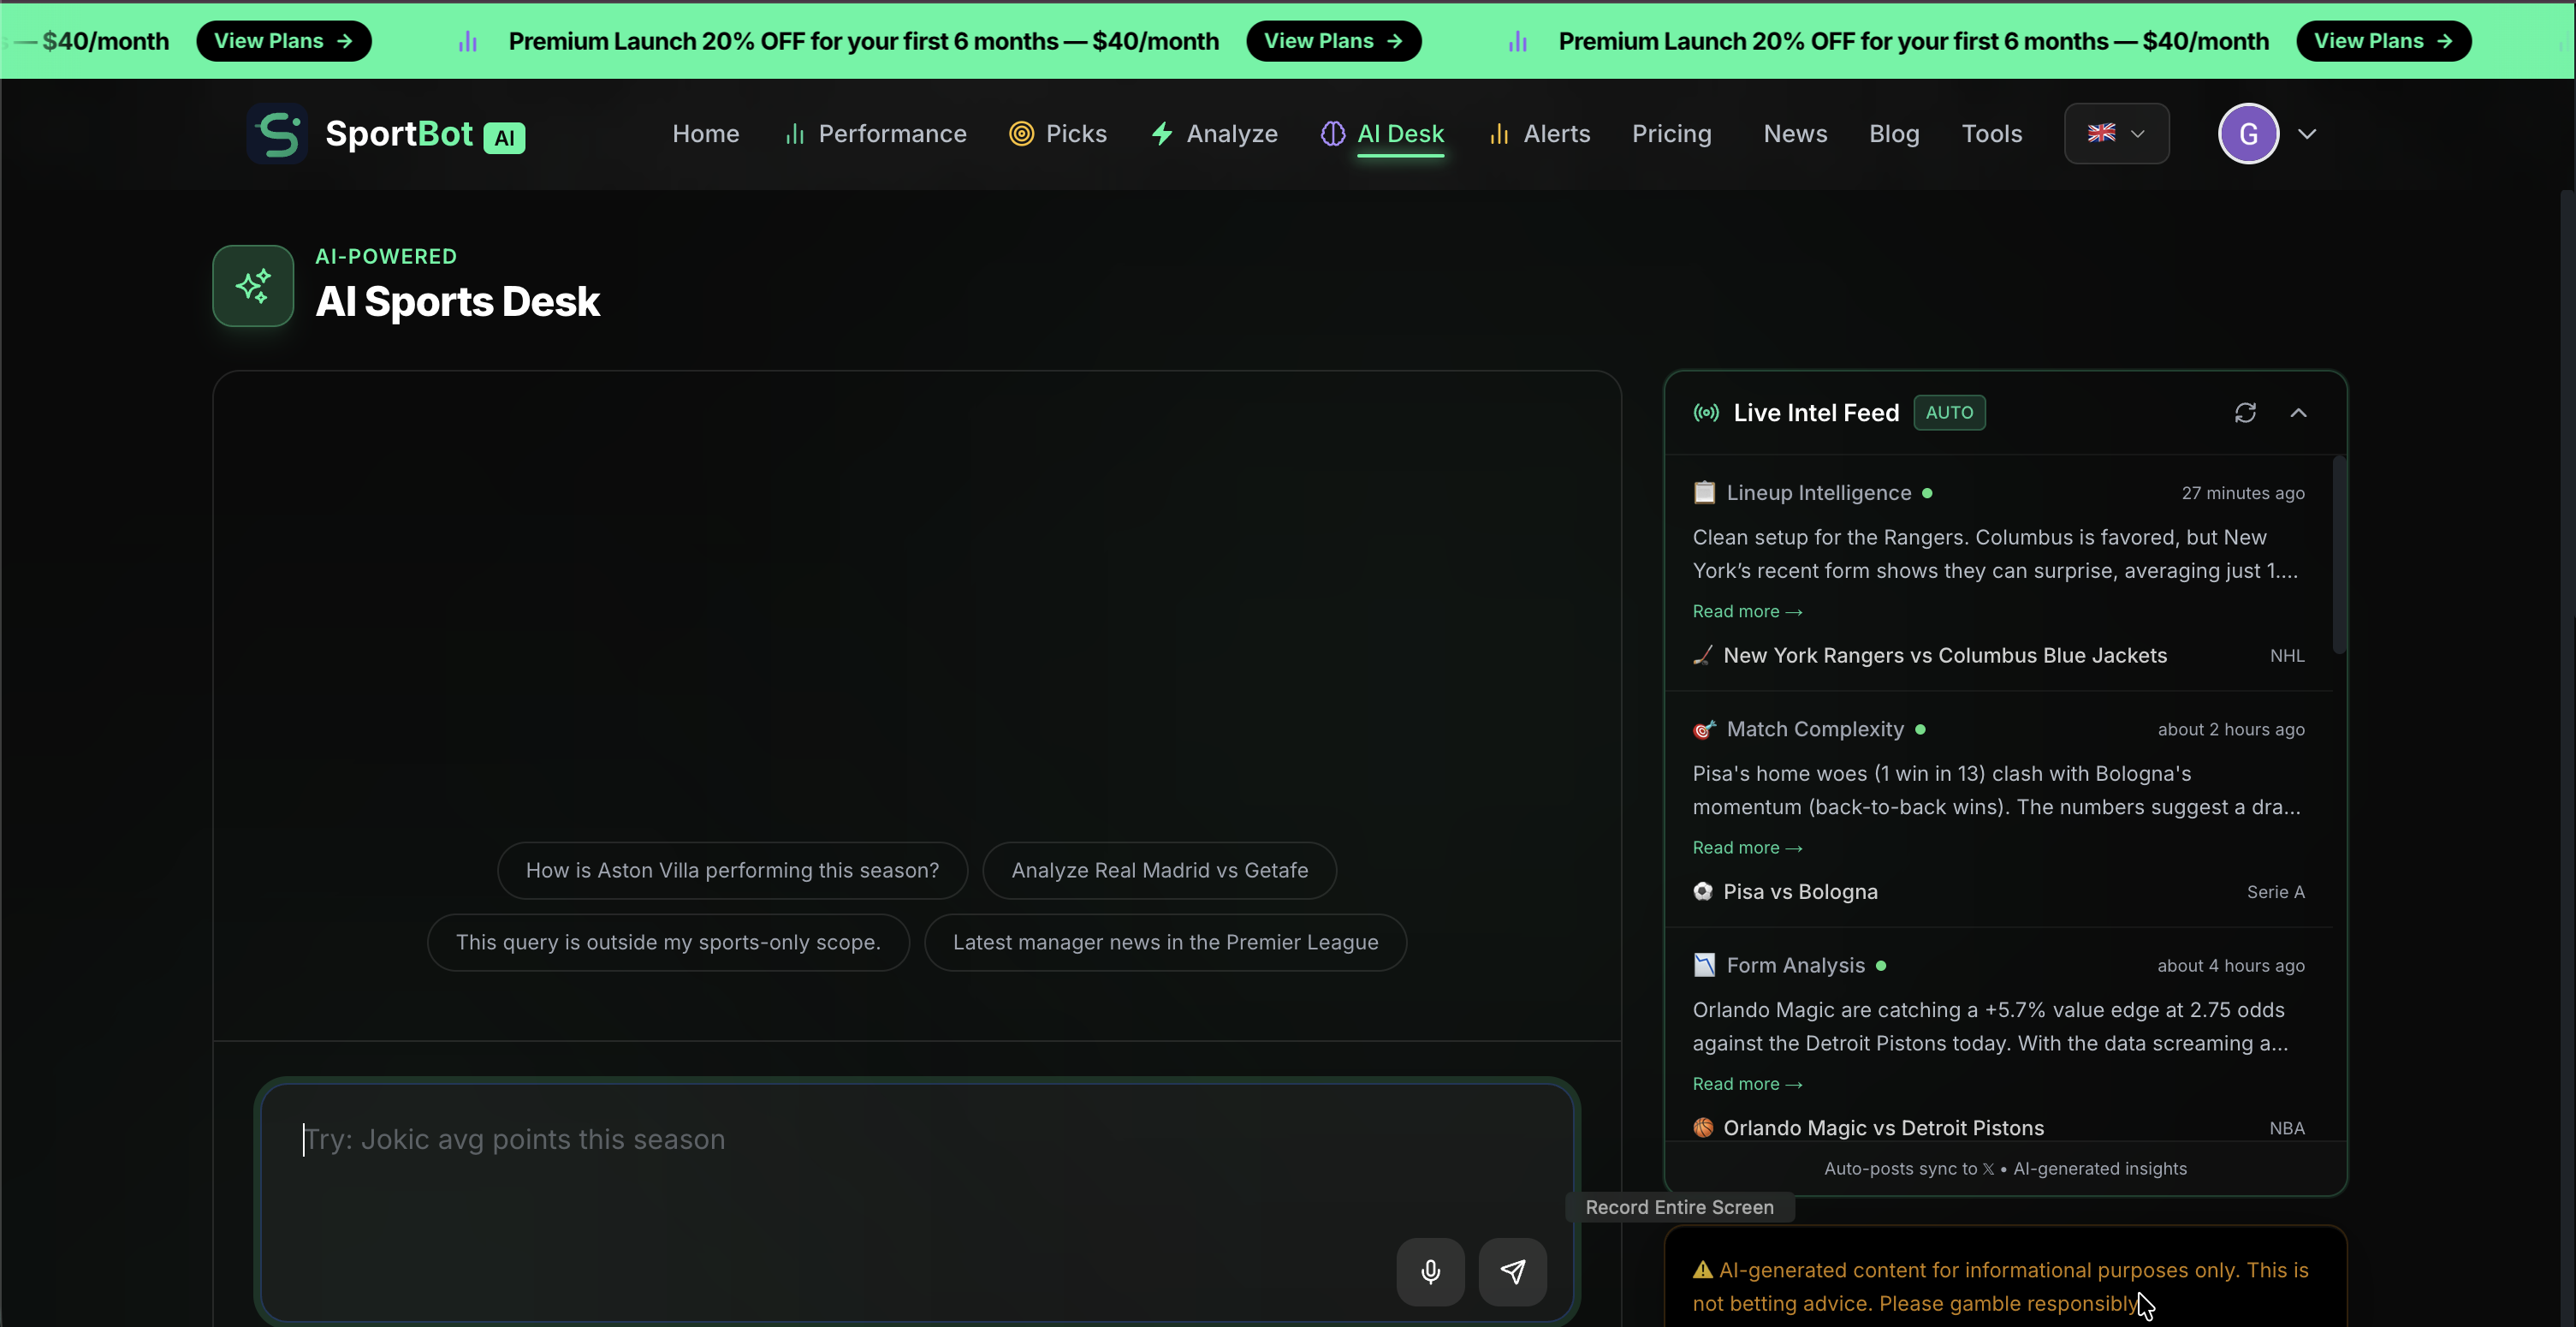Select the Analyze Real Madrid vs Getafe suggestion
This screenshot has height=1327, width=2576.
pos(1159,870)
